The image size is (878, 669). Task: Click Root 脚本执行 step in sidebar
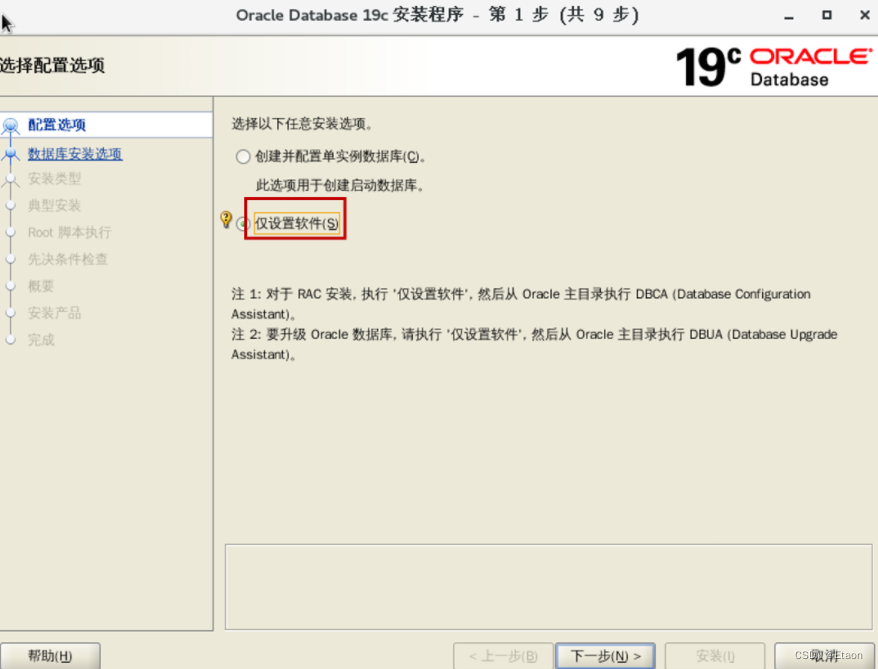click(x=69, y=232)
